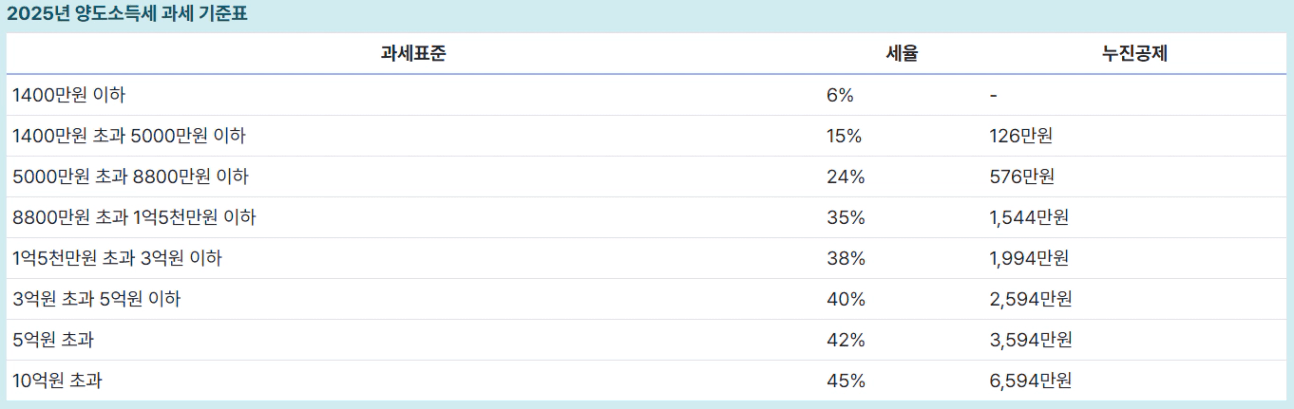The height and width of the screenshot is (409, 1294).
Task: Select the 1400만원 초과 5000만원 이하 cell
Action: point(413,136)
